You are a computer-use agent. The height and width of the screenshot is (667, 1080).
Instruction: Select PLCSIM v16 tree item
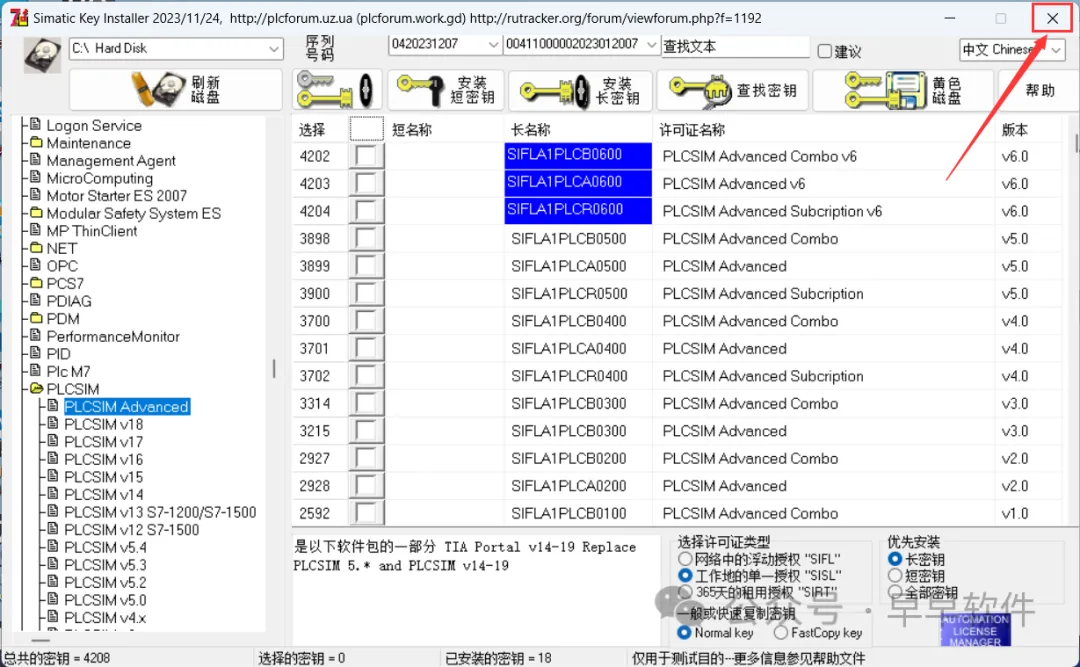click(103, 460)
